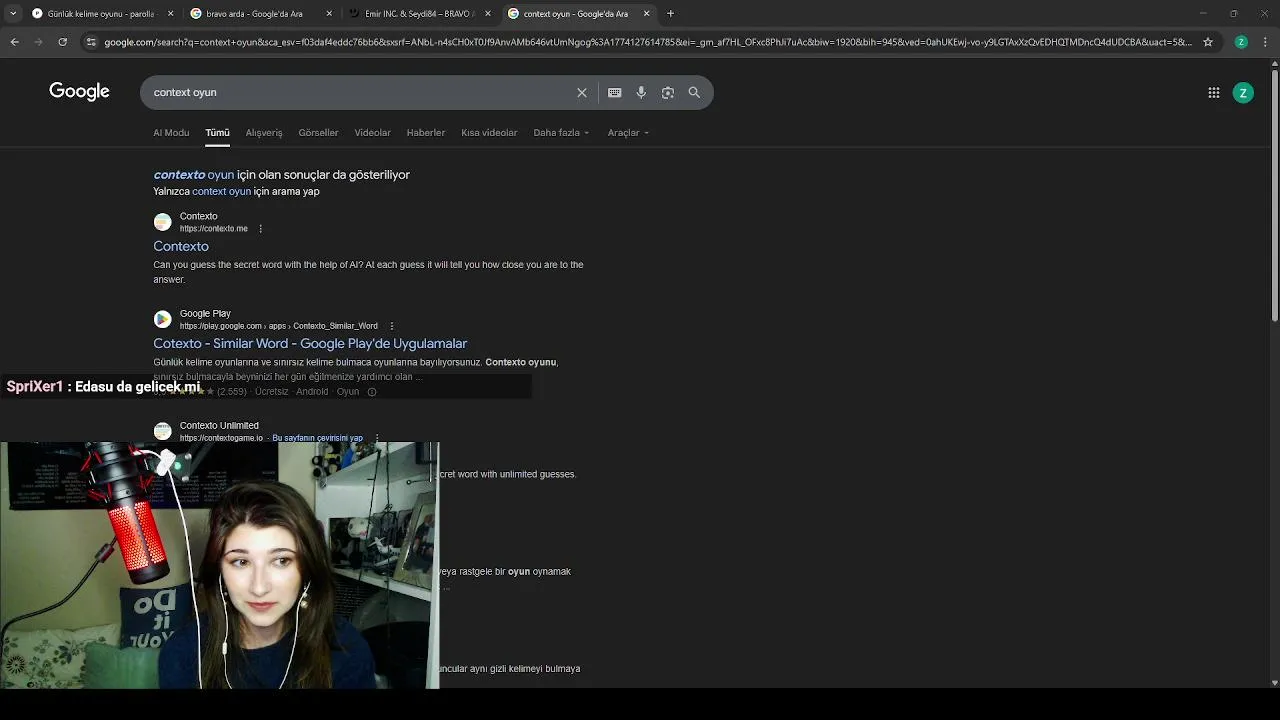
Task: Select the Tümü search tab
Action: click(217, 133)
